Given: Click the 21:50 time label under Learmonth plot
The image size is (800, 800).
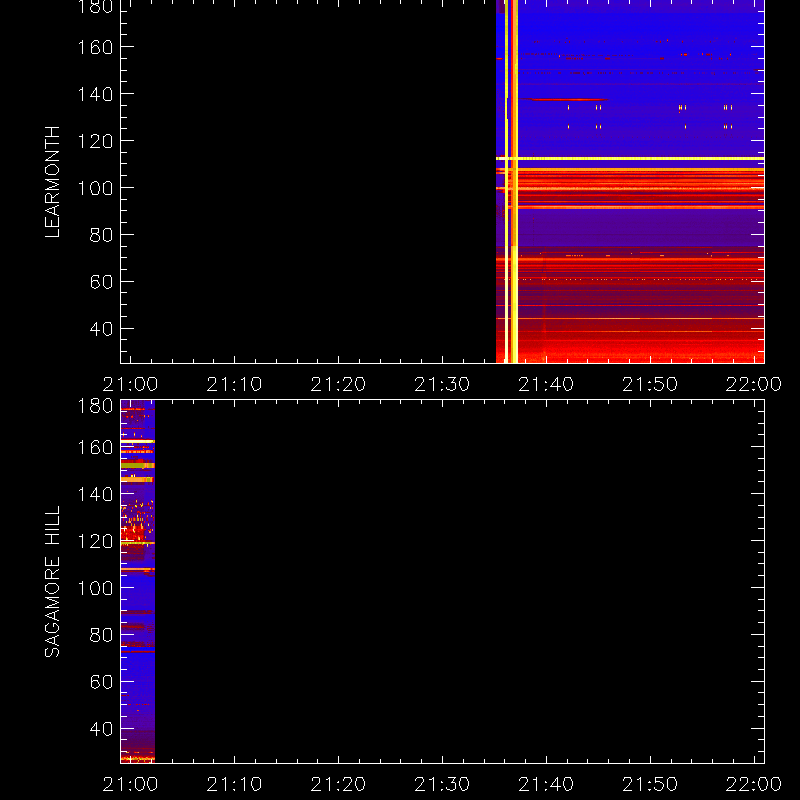Looking at the screenshot, I should [x=650, y=384].
